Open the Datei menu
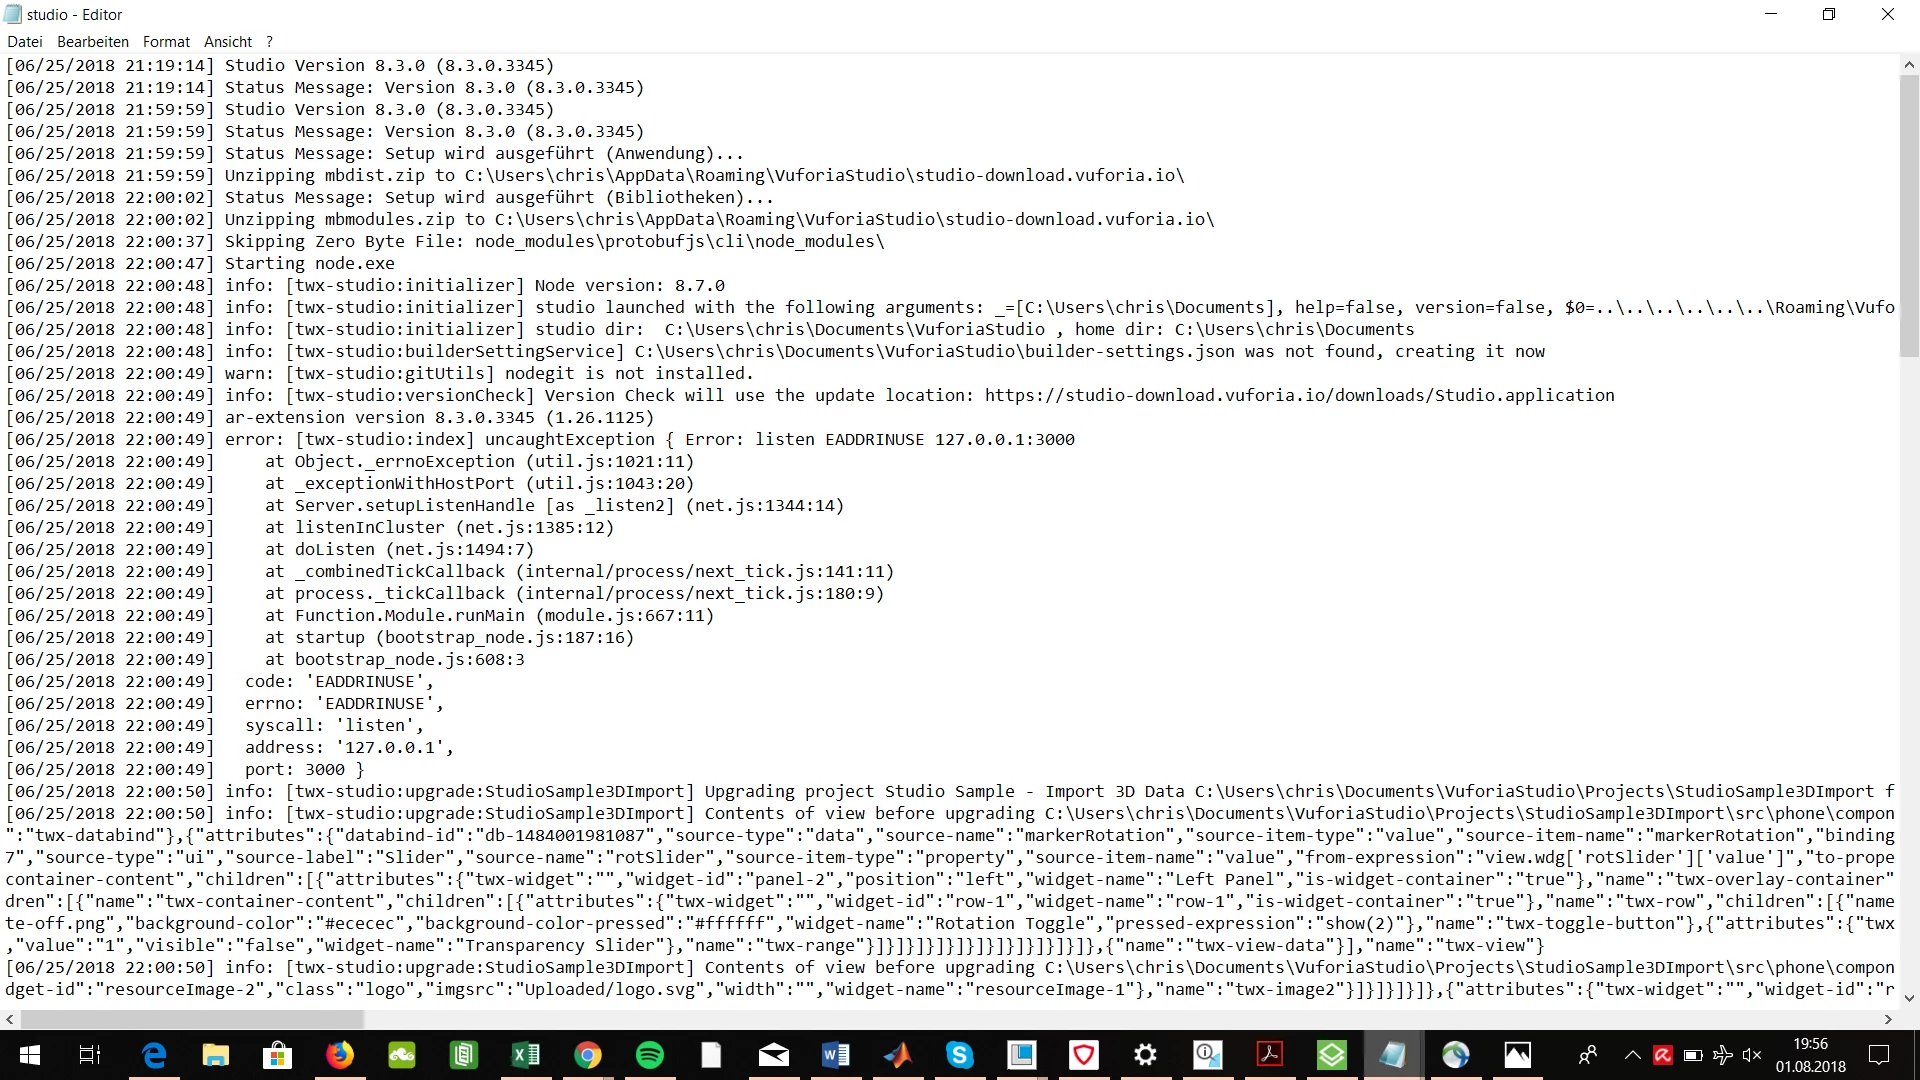Screen dimensions: 1920x1080 [x=25, y=42]
